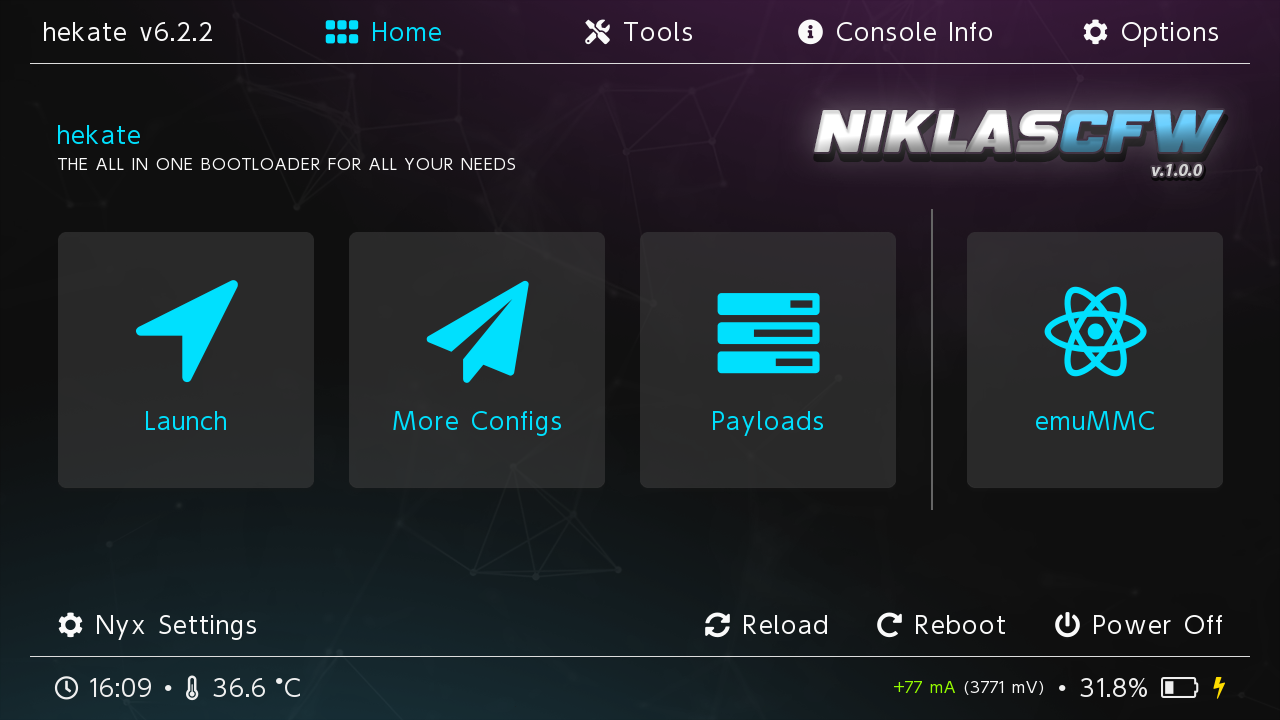Click the Reload circular arrows icon
The image size is (1280, 720).
click(x=717, y=625)
